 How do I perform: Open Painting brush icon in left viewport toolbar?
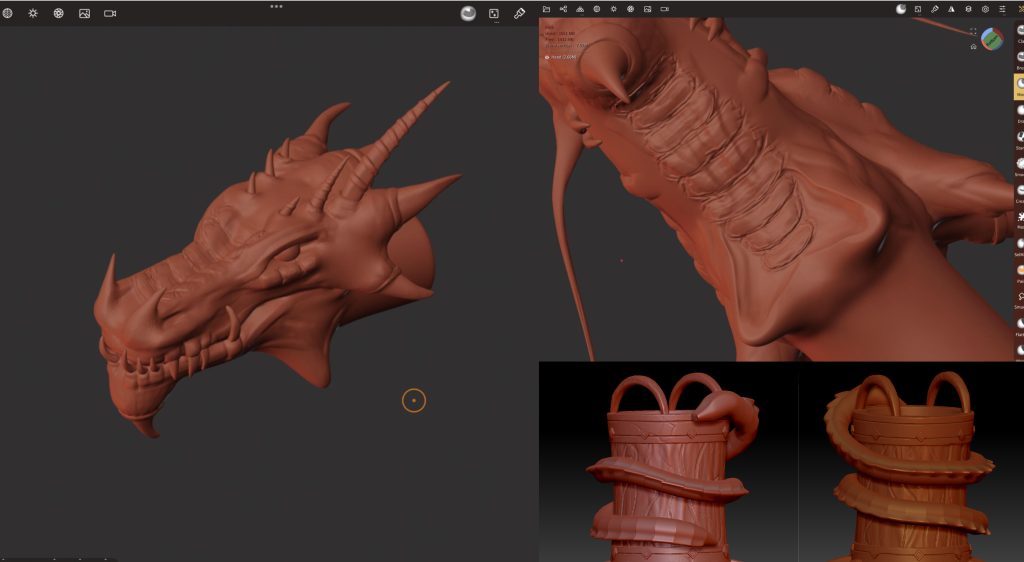coord(519,13)
